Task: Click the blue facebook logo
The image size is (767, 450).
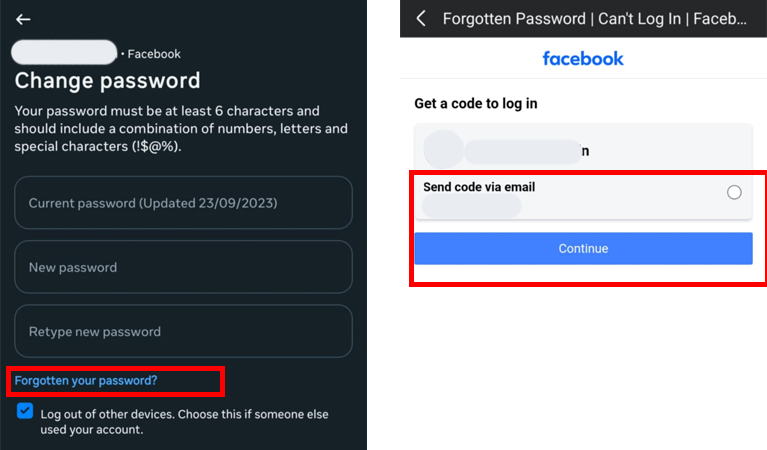Action: click(x=583, y=59)
